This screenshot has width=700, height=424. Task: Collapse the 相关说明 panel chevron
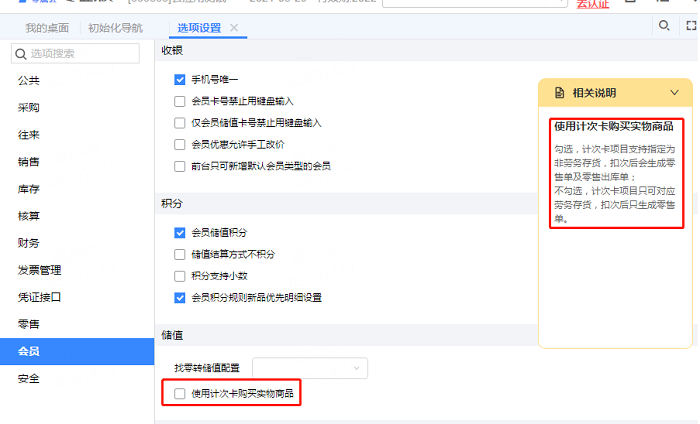click(x=675, y=93)
